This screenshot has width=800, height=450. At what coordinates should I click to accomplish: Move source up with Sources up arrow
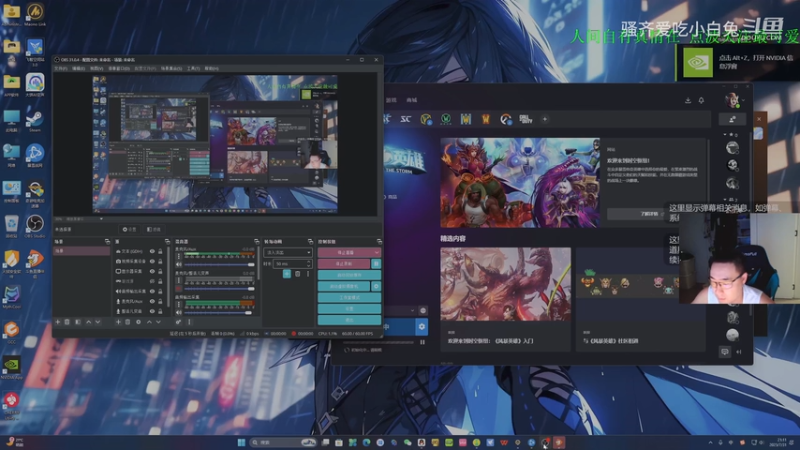click(149, 322)
